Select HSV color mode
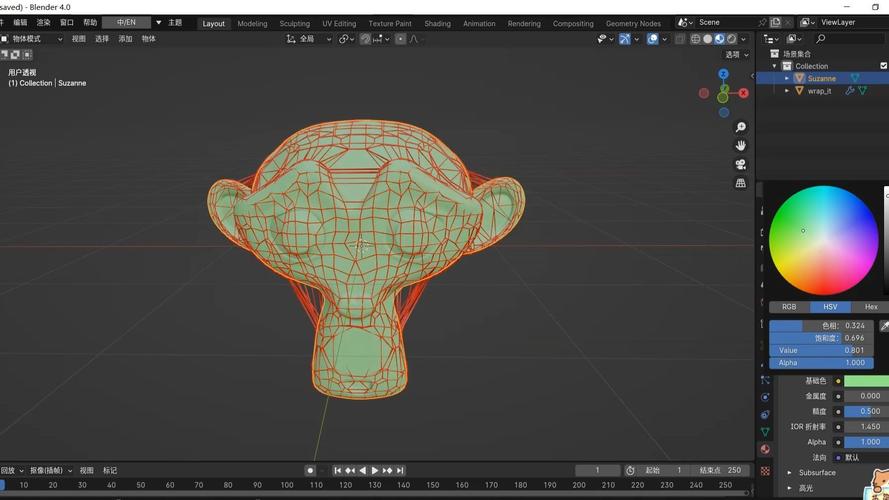Screen dimensions: 889x500 [830, 307]
